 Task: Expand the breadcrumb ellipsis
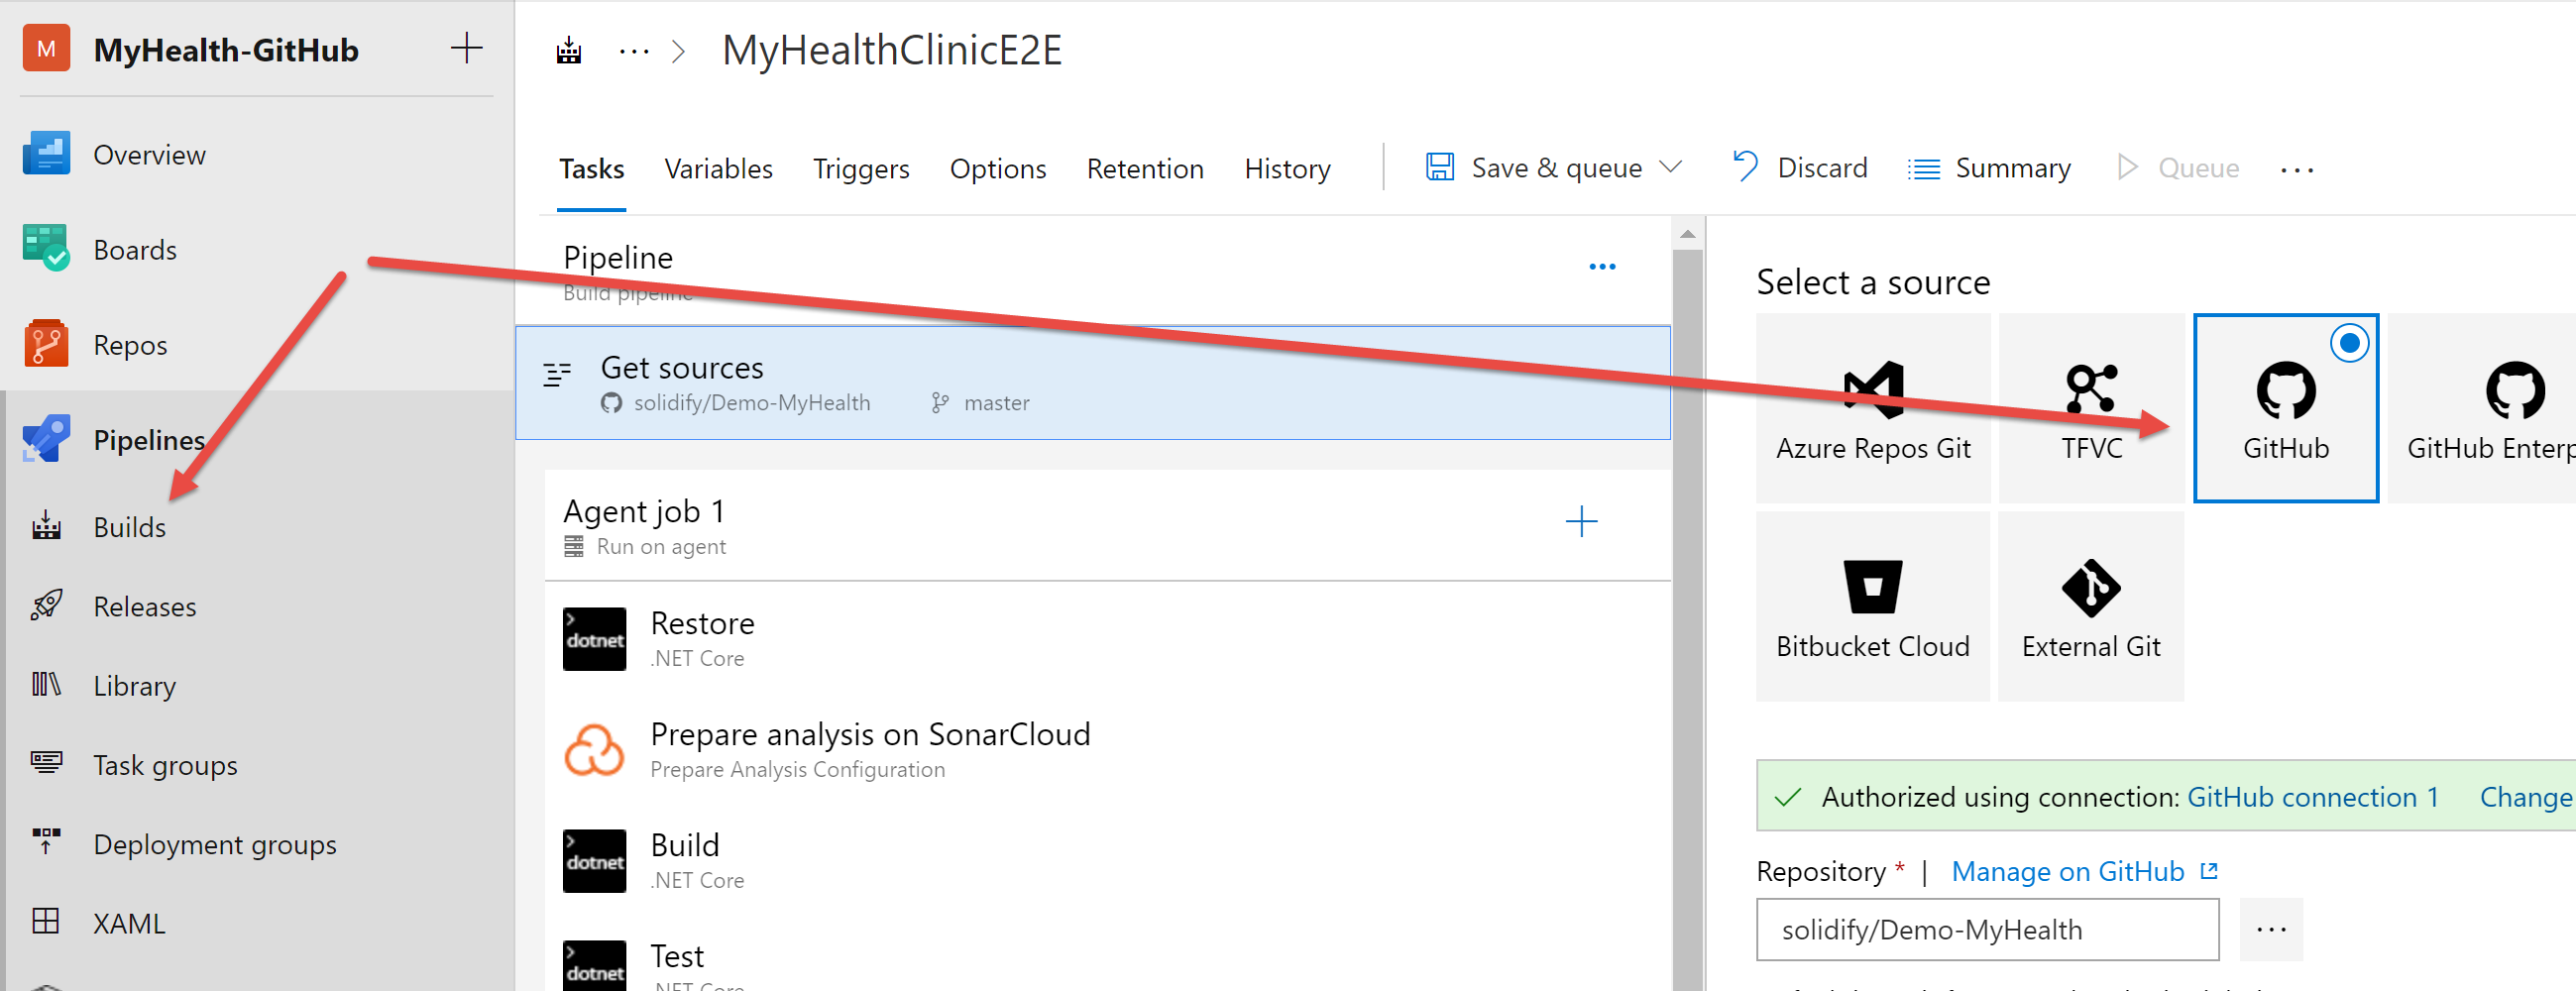[x=634, y=50]
